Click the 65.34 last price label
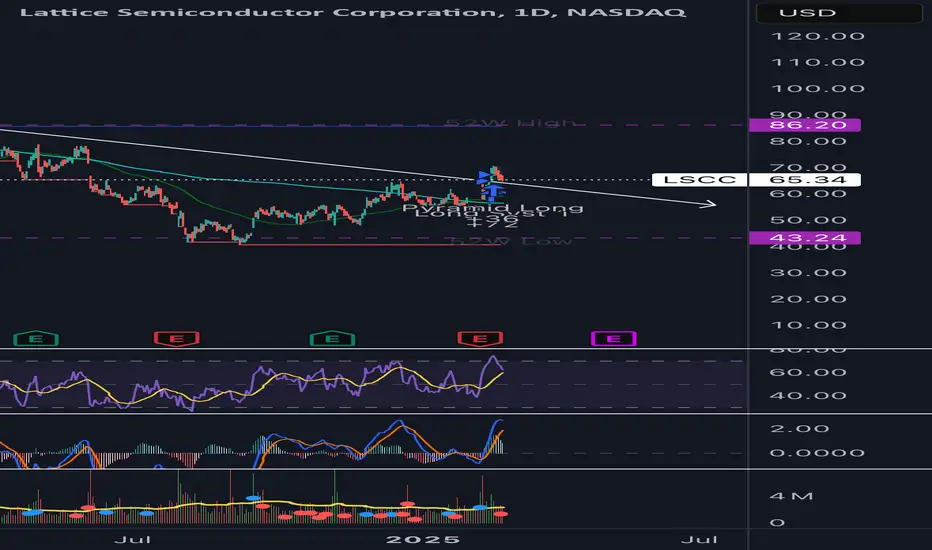Image resolution: width=932 pixels, height=550 pixels. (x=805, y=180)
